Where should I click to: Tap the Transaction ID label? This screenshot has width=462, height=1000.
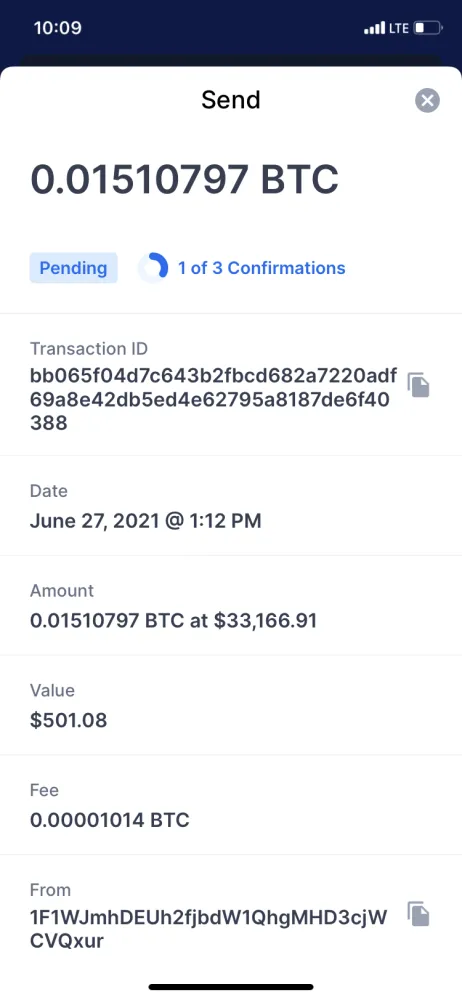(x=89, y=349)
